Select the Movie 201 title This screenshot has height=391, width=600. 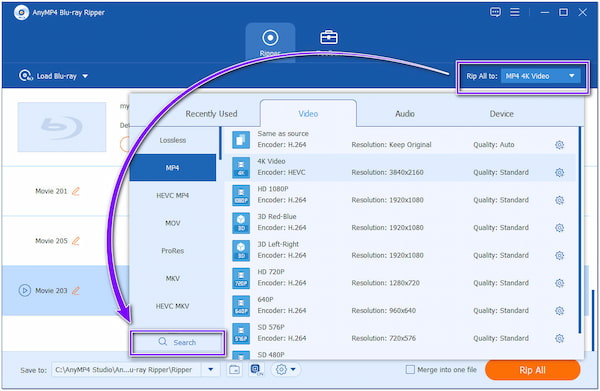coord(51,191)
